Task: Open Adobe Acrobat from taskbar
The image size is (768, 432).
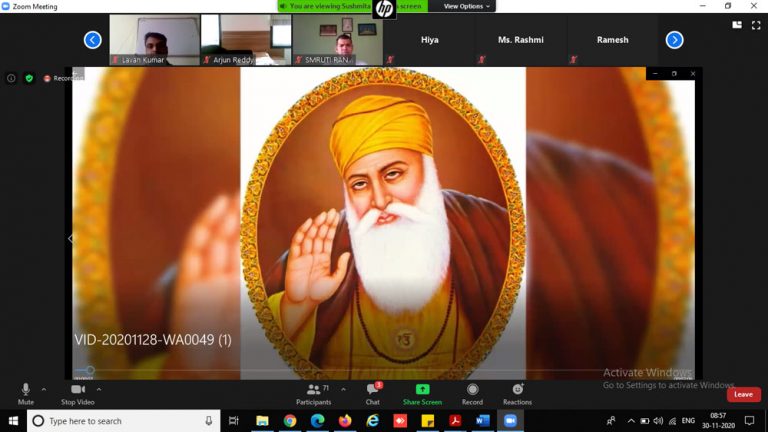Action: (455, 421)
